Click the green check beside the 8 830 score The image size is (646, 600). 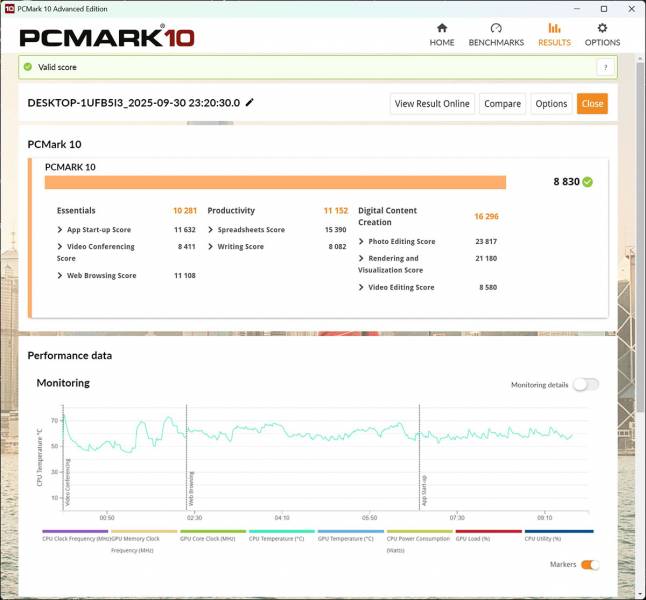pyautogui.click(x=588, y=182)
